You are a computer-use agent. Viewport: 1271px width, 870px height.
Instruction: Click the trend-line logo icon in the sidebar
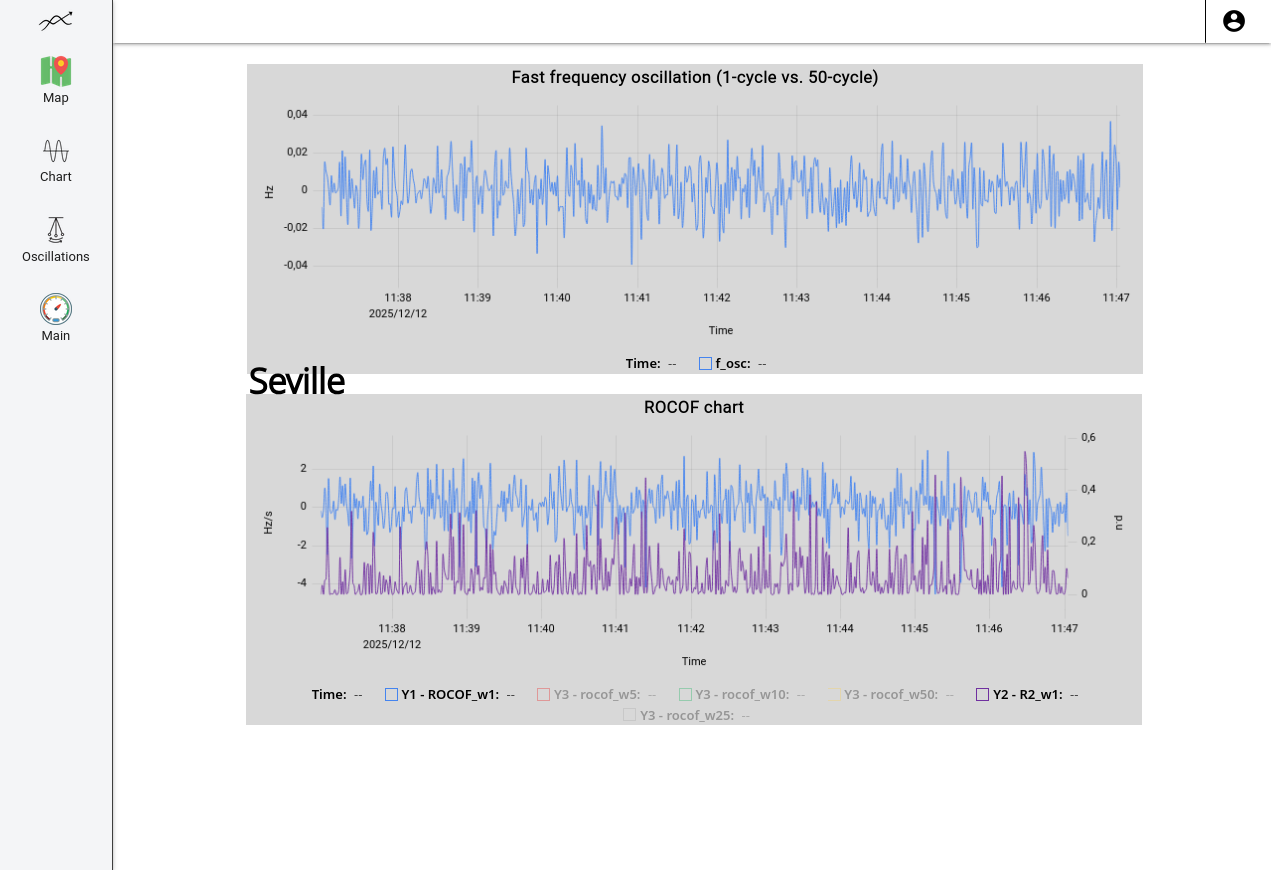(x=56, y=20)
